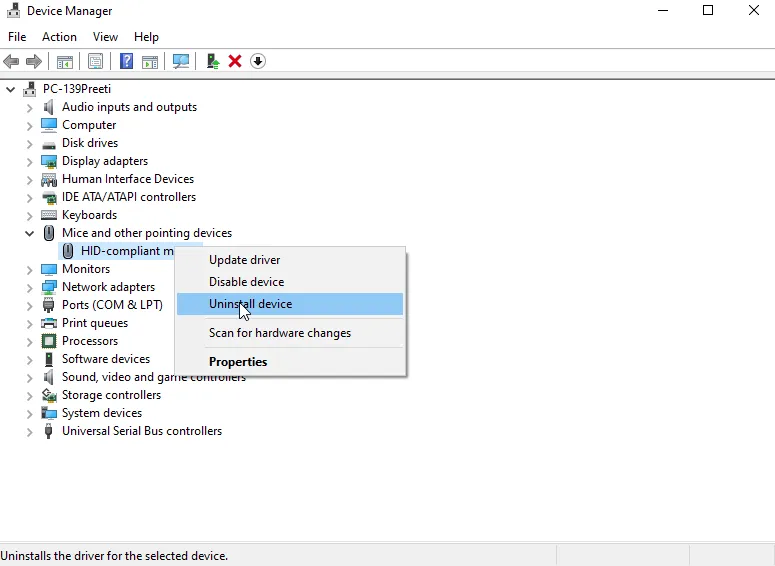Expand the Keyboards category

(30, 216)
